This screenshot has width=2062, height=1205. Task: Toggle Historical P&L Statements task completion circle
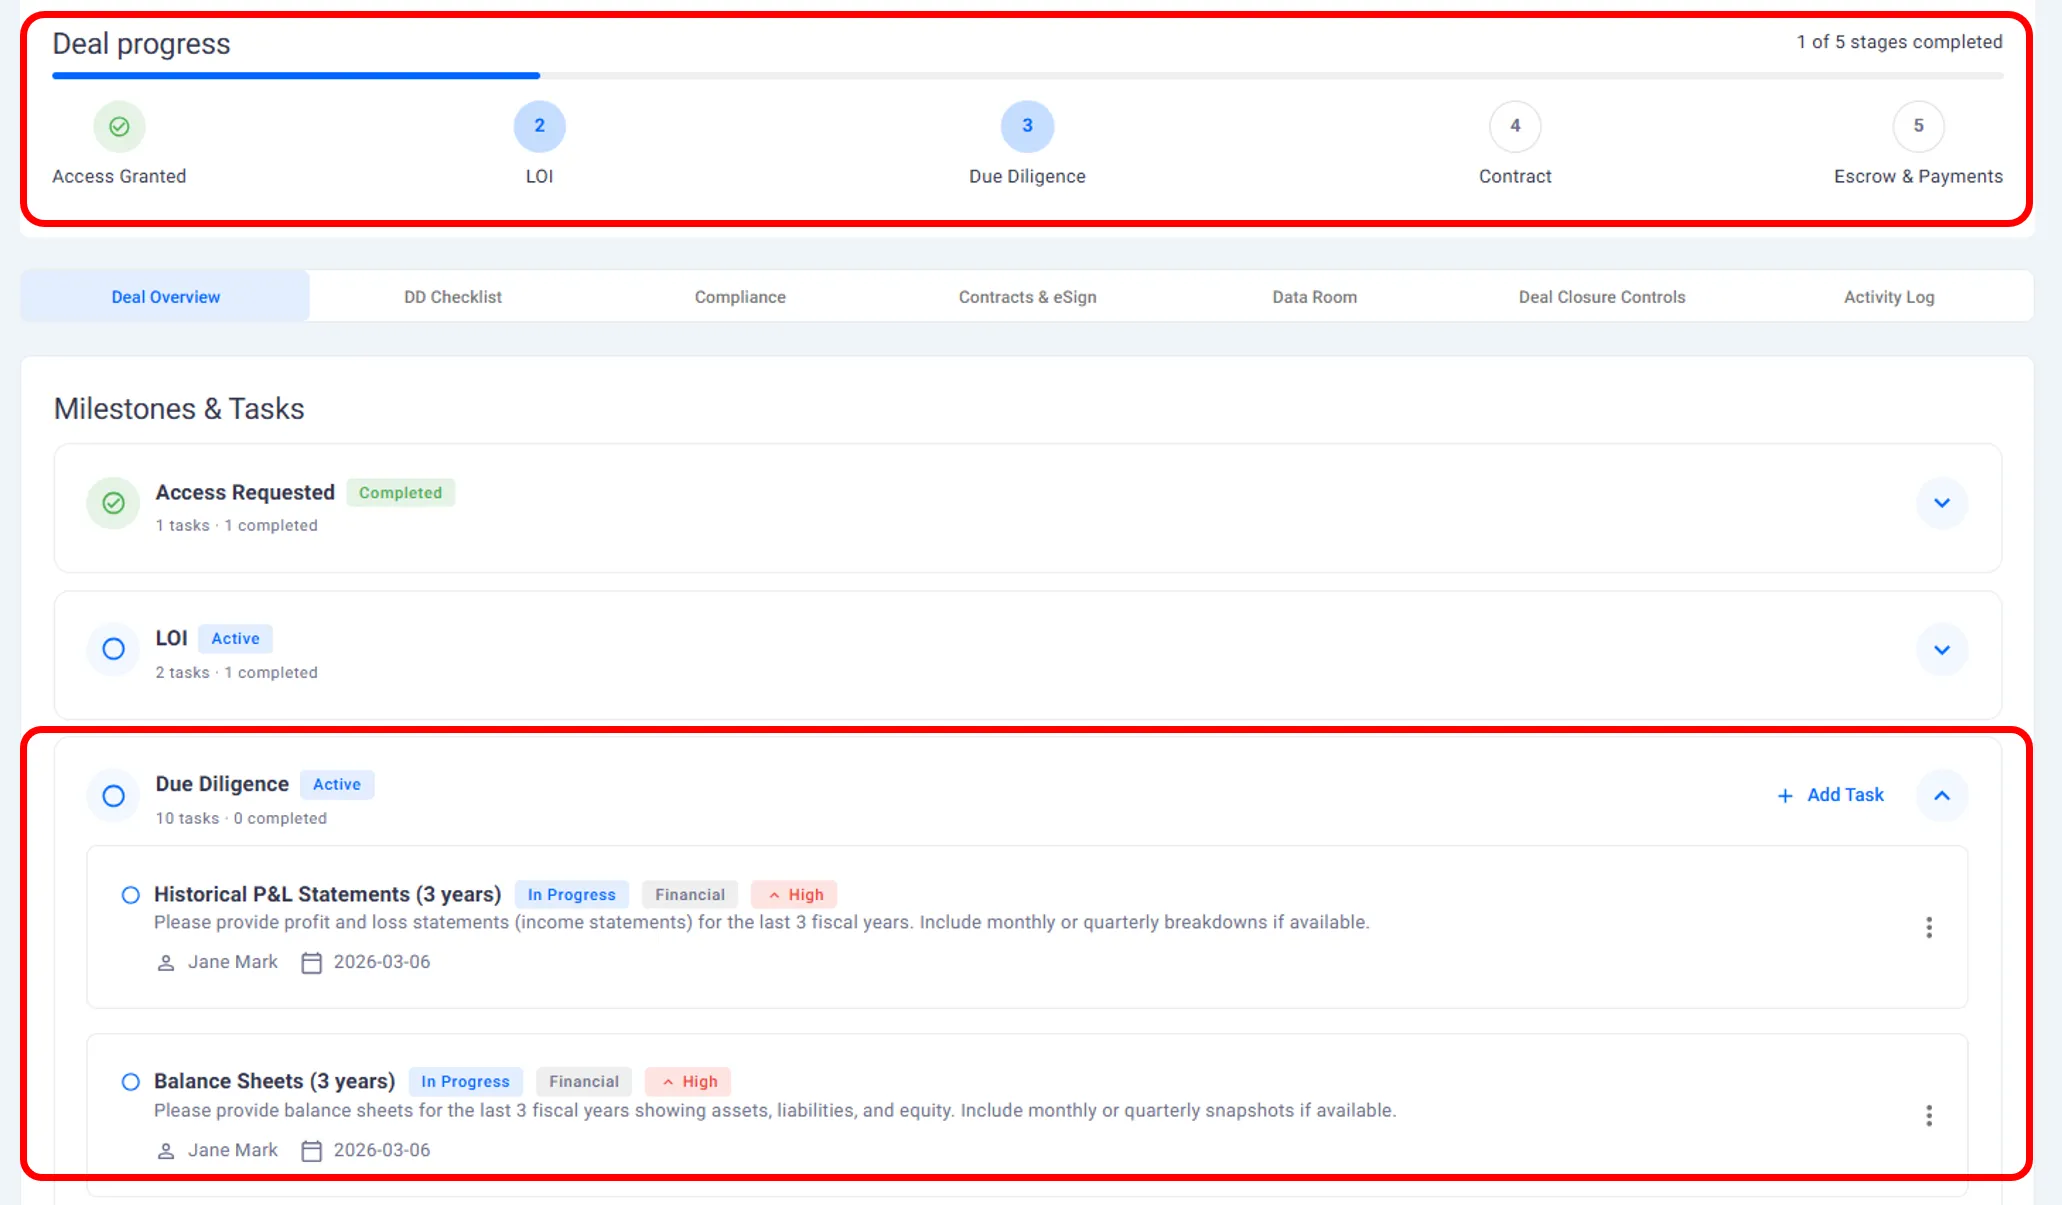tap(130, 894)
